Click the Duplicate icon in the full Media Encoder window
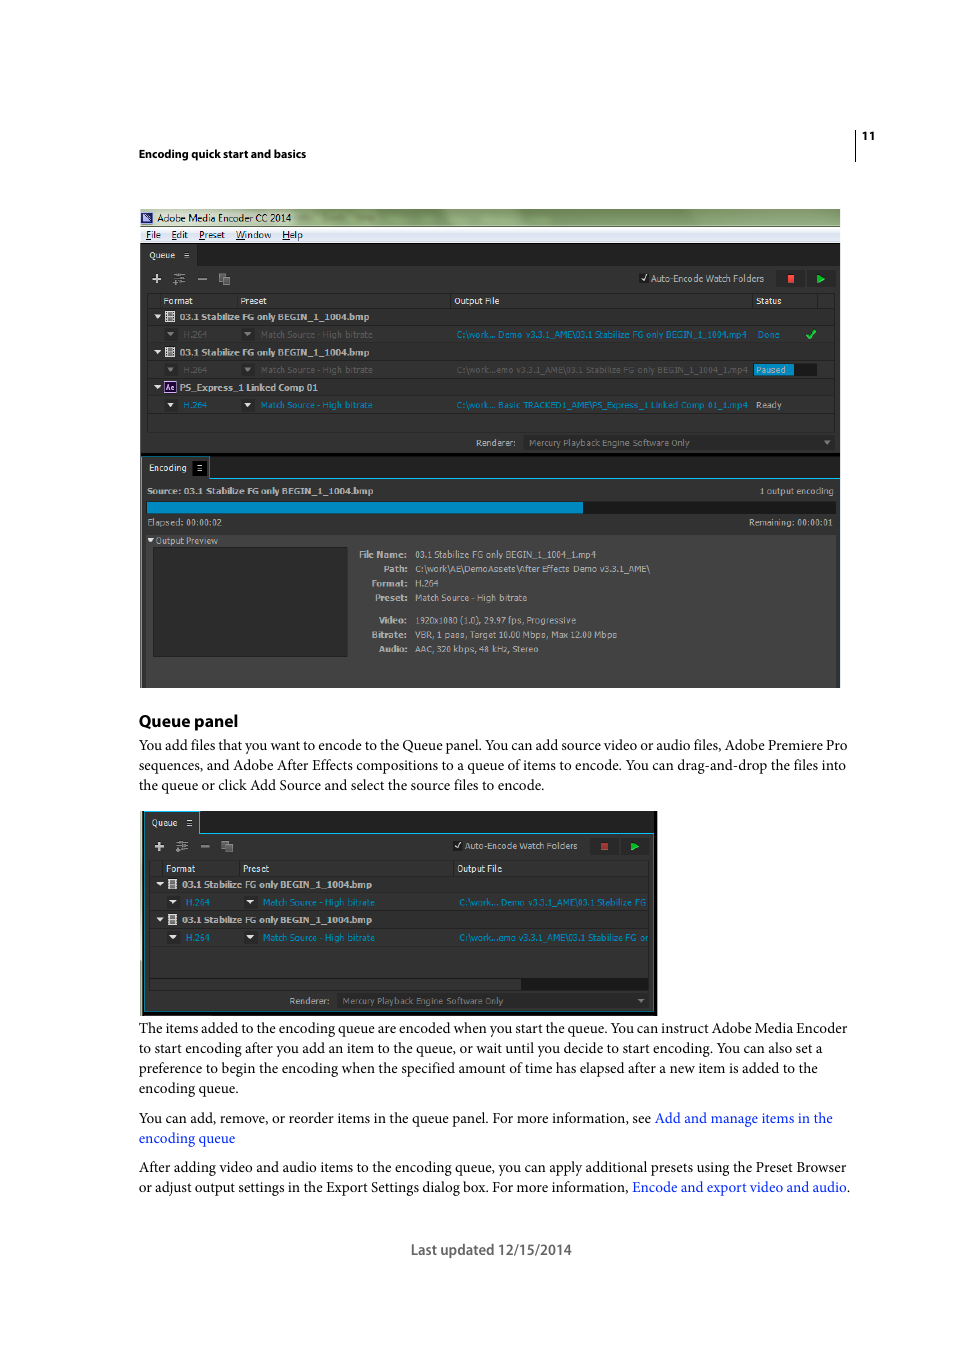954x1350 pixels. tap(224, 279)
